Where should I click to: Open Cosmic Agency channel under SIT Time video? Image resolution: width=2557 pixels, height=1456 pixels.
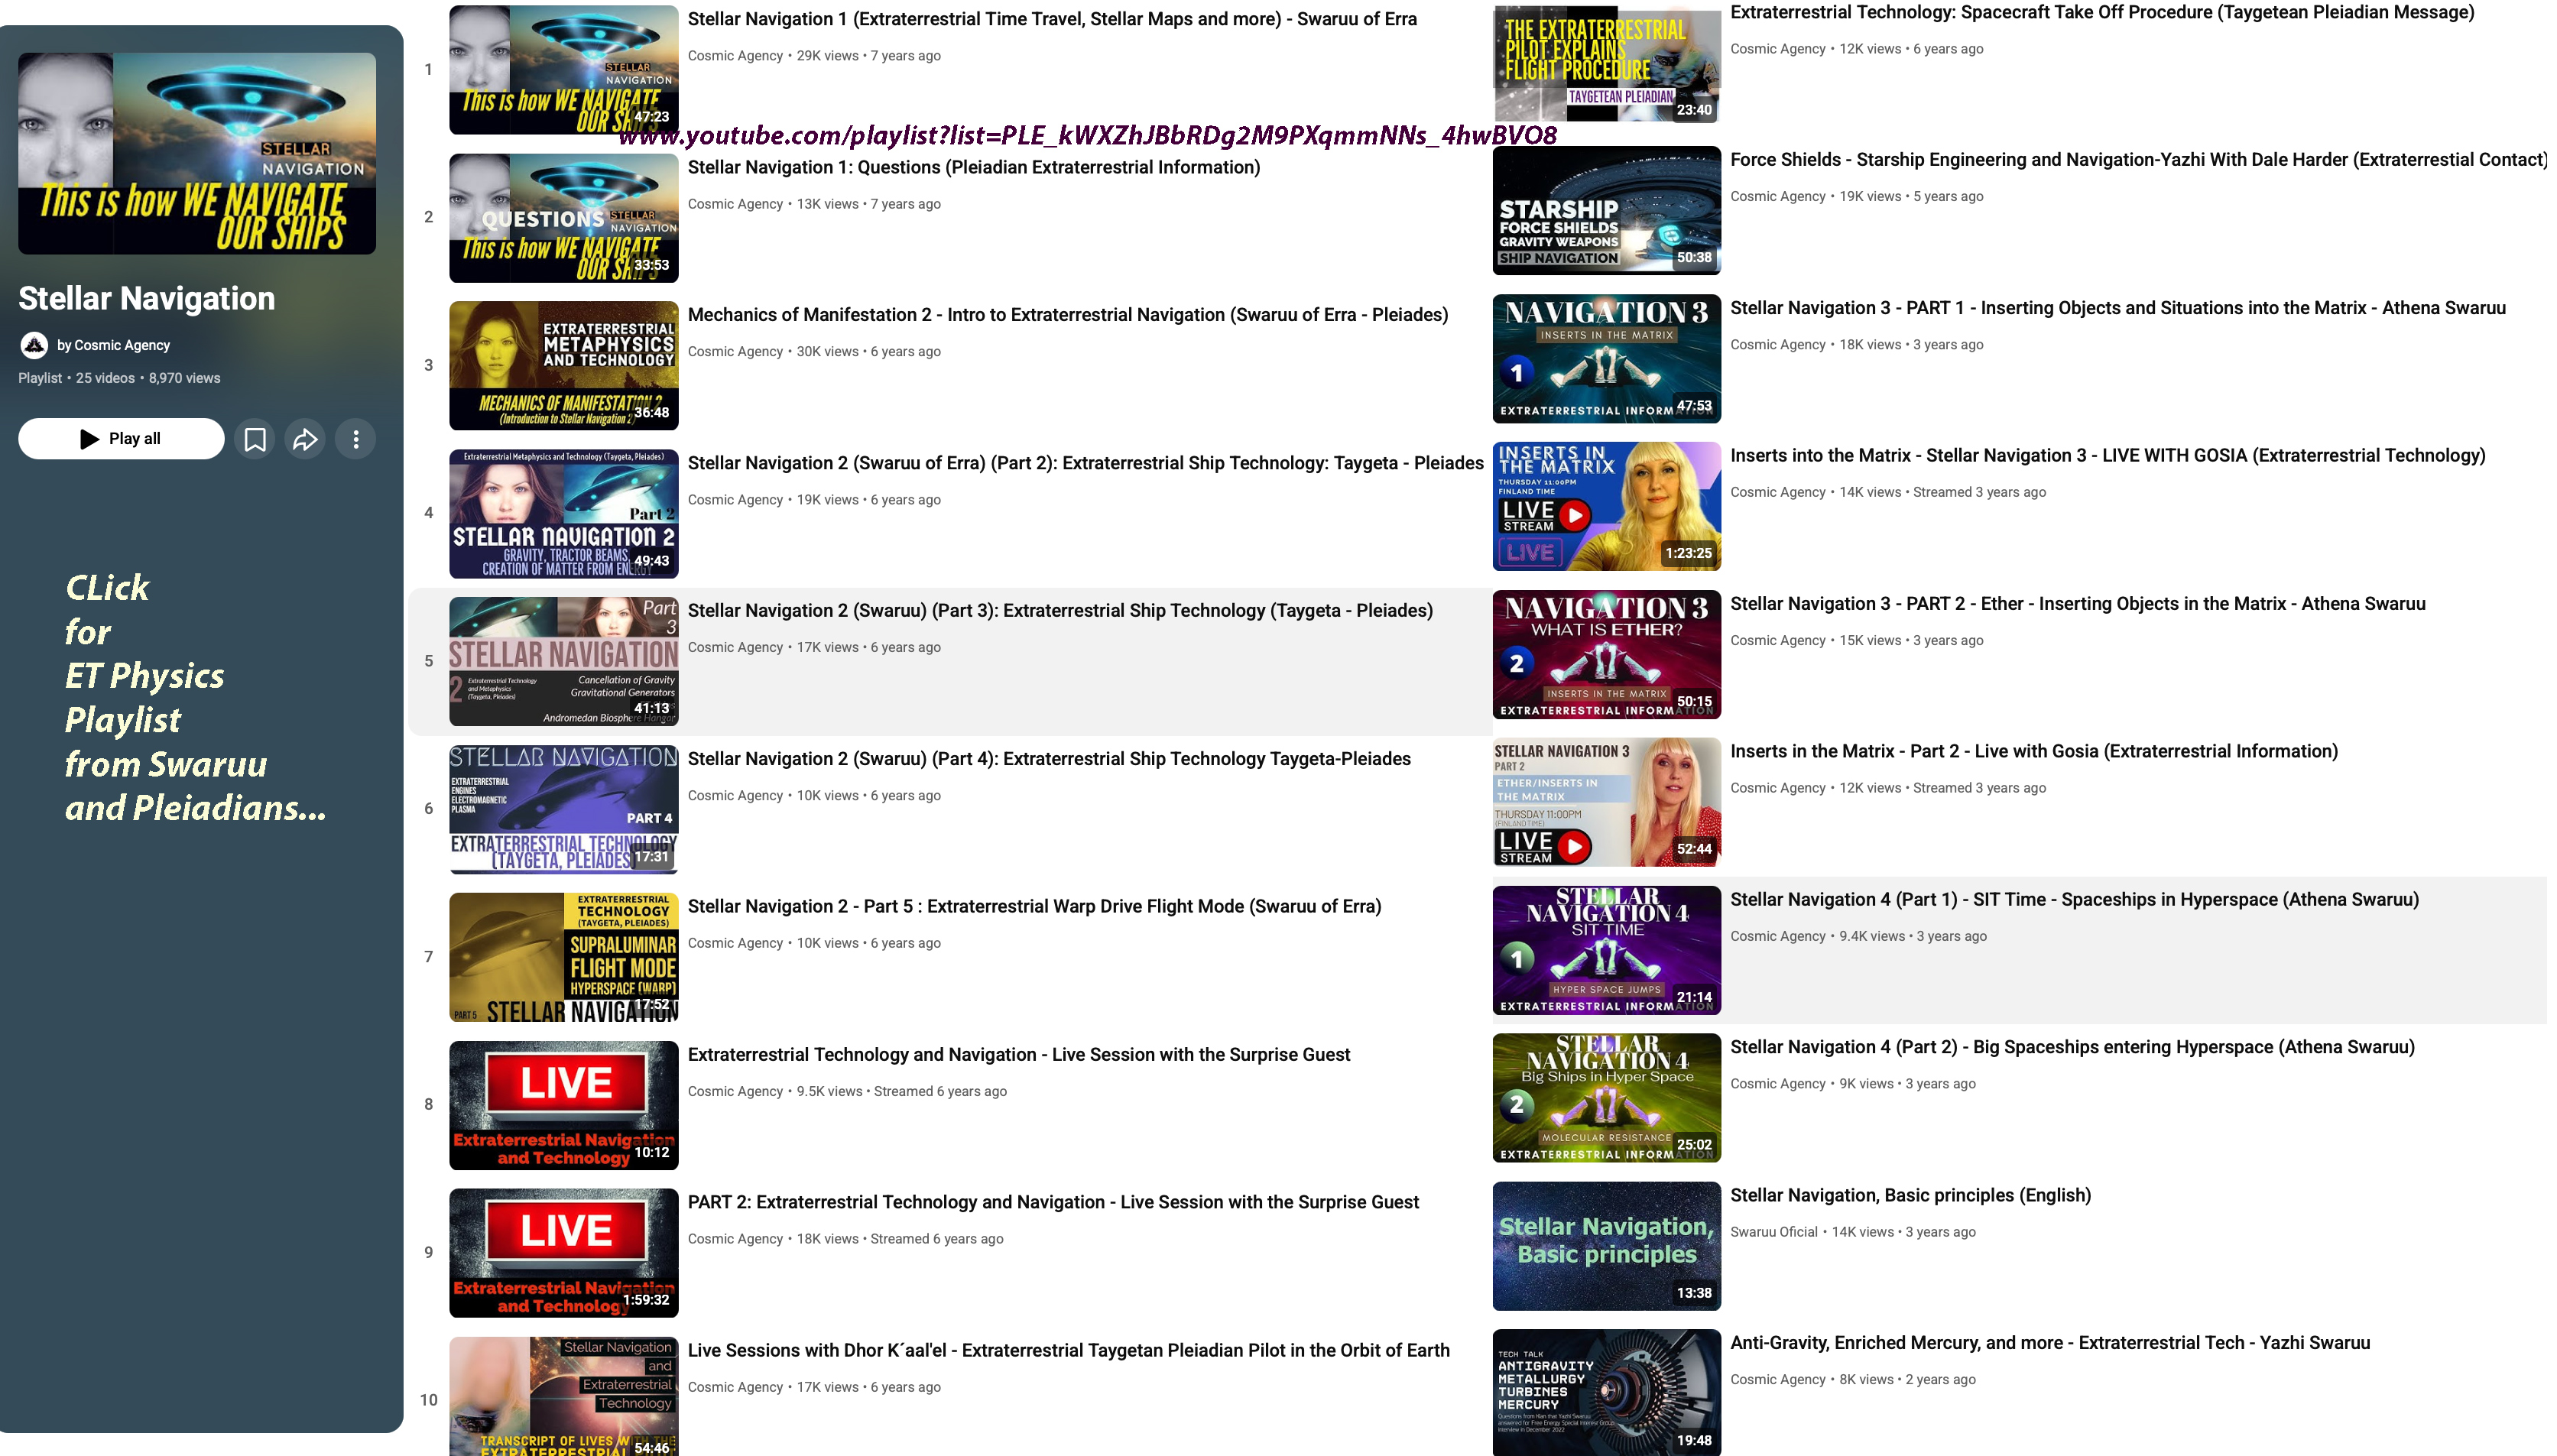click(x=1778, y=937)
